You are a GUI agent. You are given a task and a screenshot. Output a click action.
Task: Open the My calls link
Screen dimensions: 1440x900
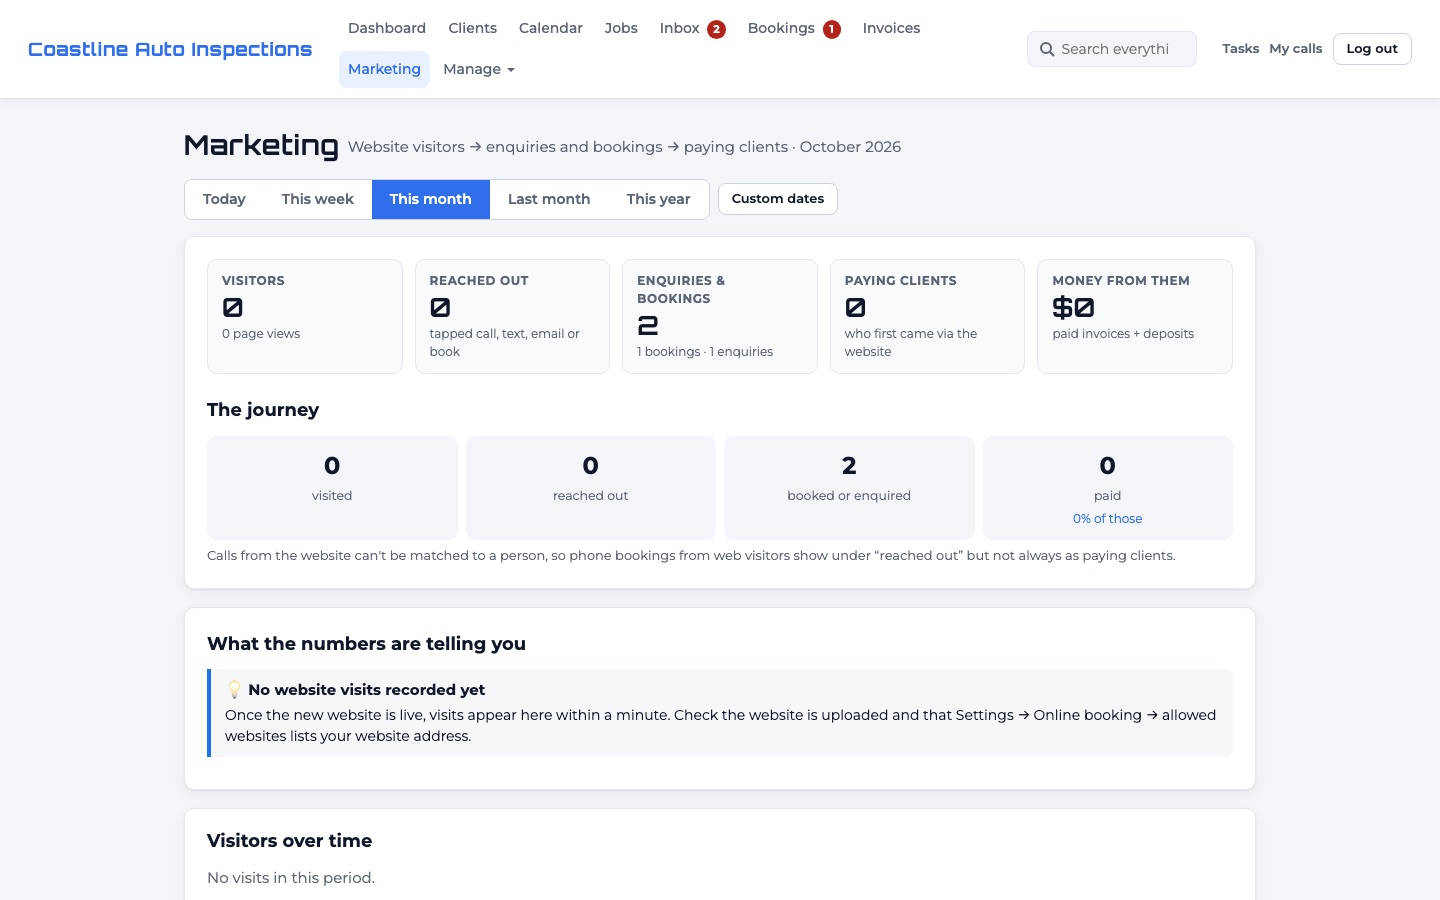1296,49
